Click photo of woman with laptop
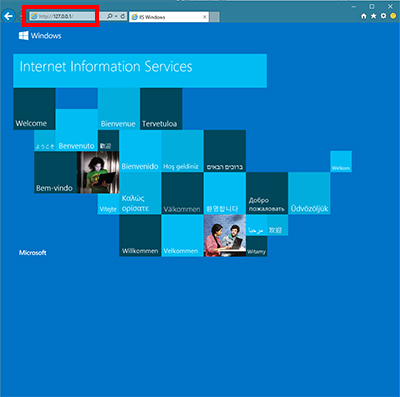400x397 pixels. [98, 172]
